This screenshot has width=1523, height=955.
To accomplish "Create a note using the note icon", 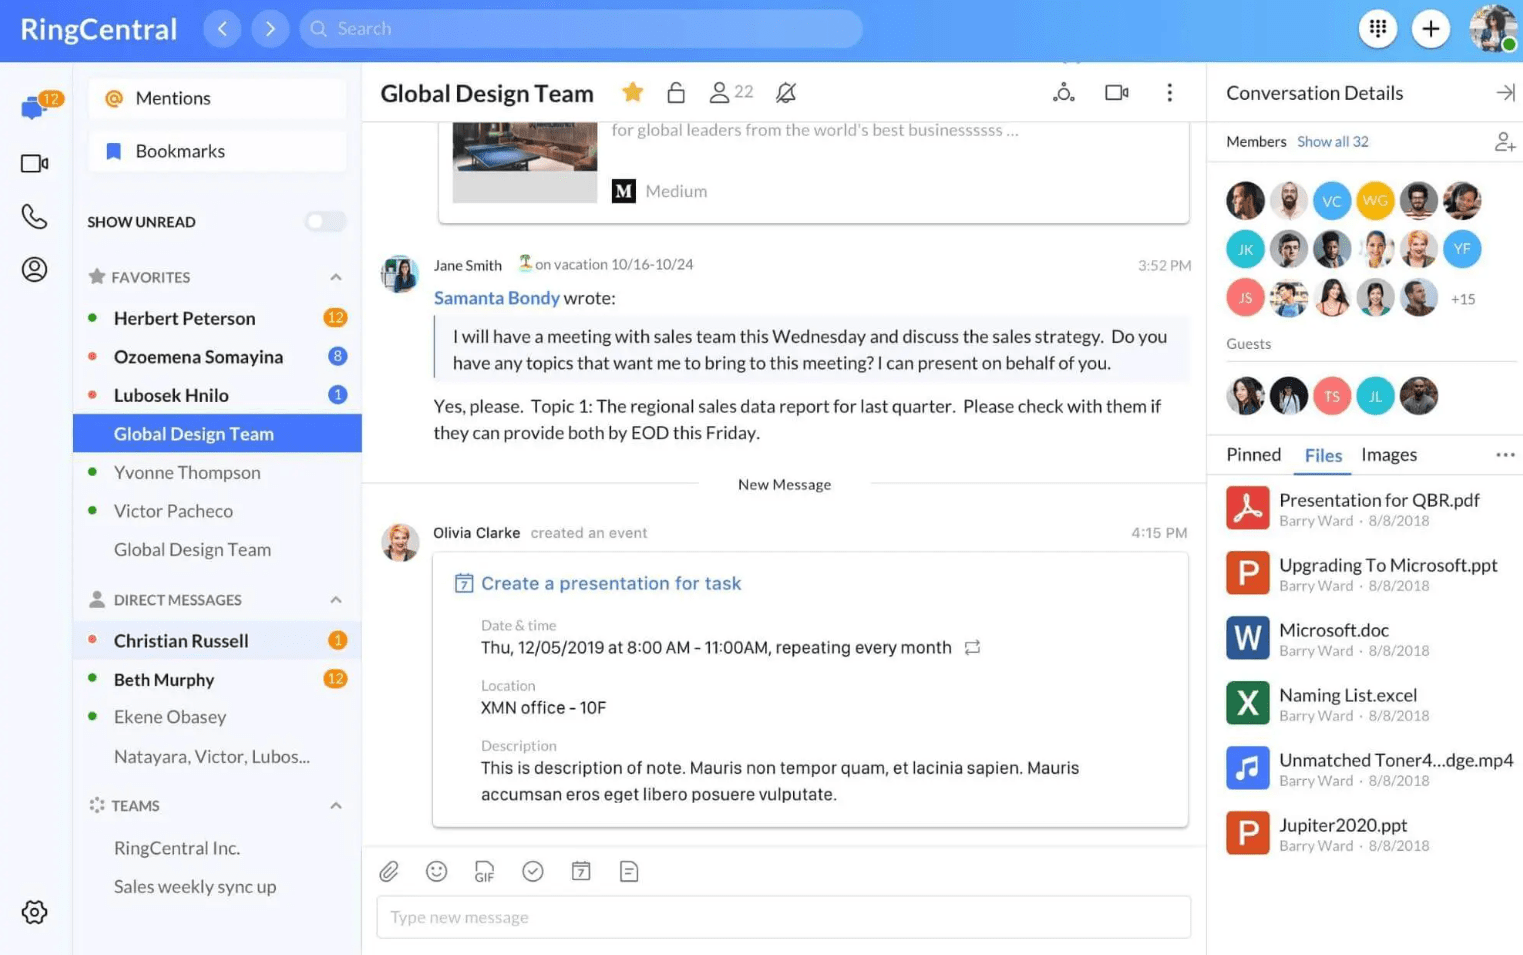I will pos(629,871).
